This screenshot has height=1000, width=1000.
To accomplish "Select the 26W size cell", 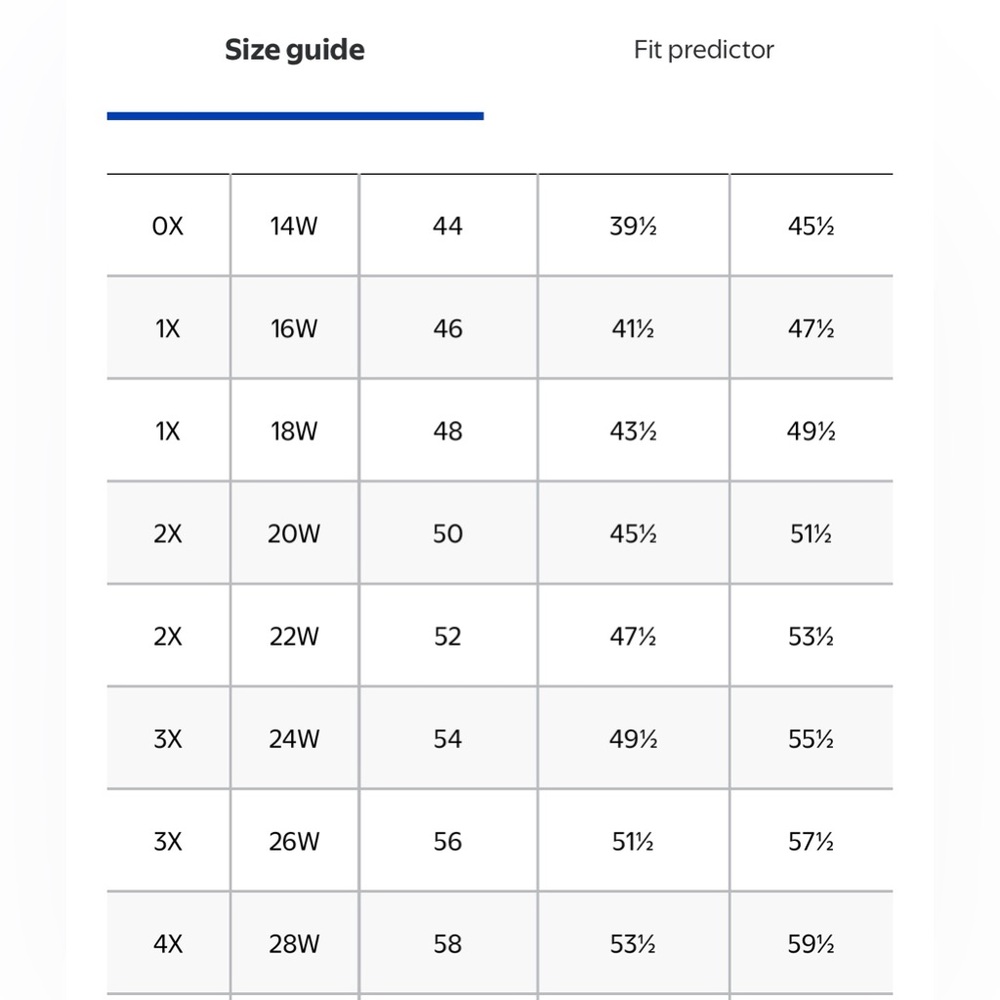I will tap(294, 842).
